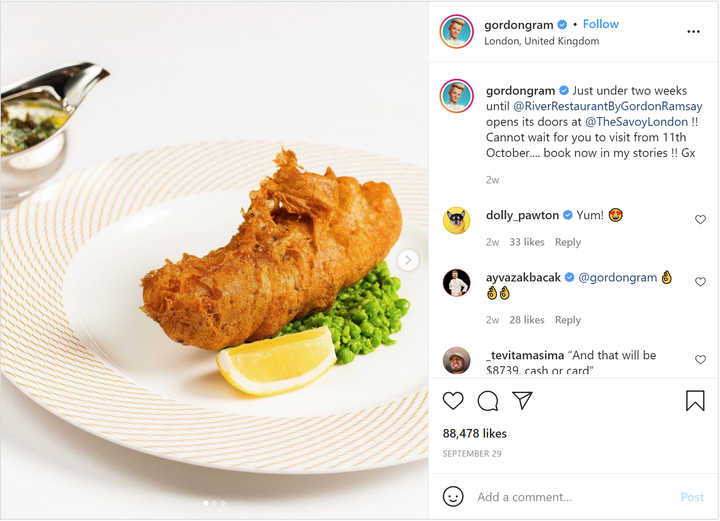This screenshot has height=521, width=720.
Task: Go to next photo with arrow
Action: coord(408,260)
